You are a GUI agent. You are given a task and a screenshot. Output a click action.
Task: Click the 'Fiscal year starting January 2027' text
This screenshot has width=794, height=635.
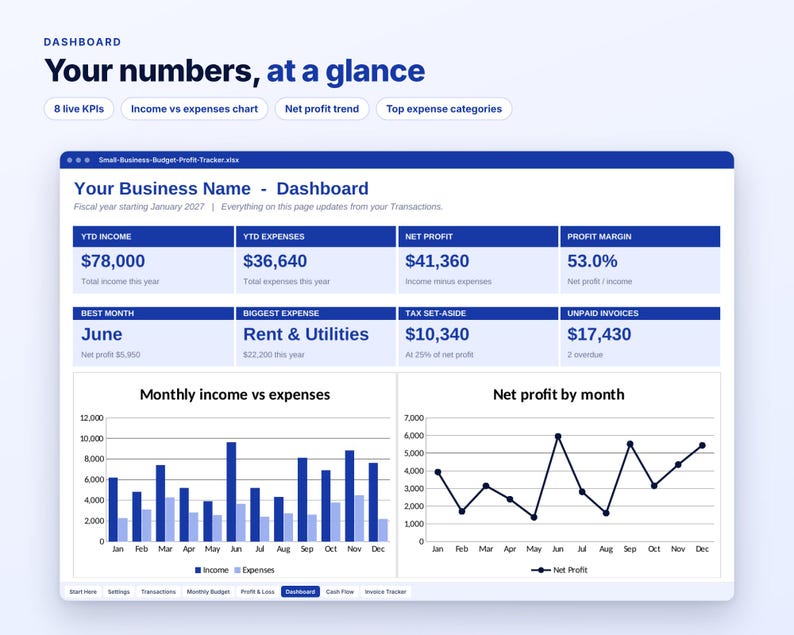139,207
